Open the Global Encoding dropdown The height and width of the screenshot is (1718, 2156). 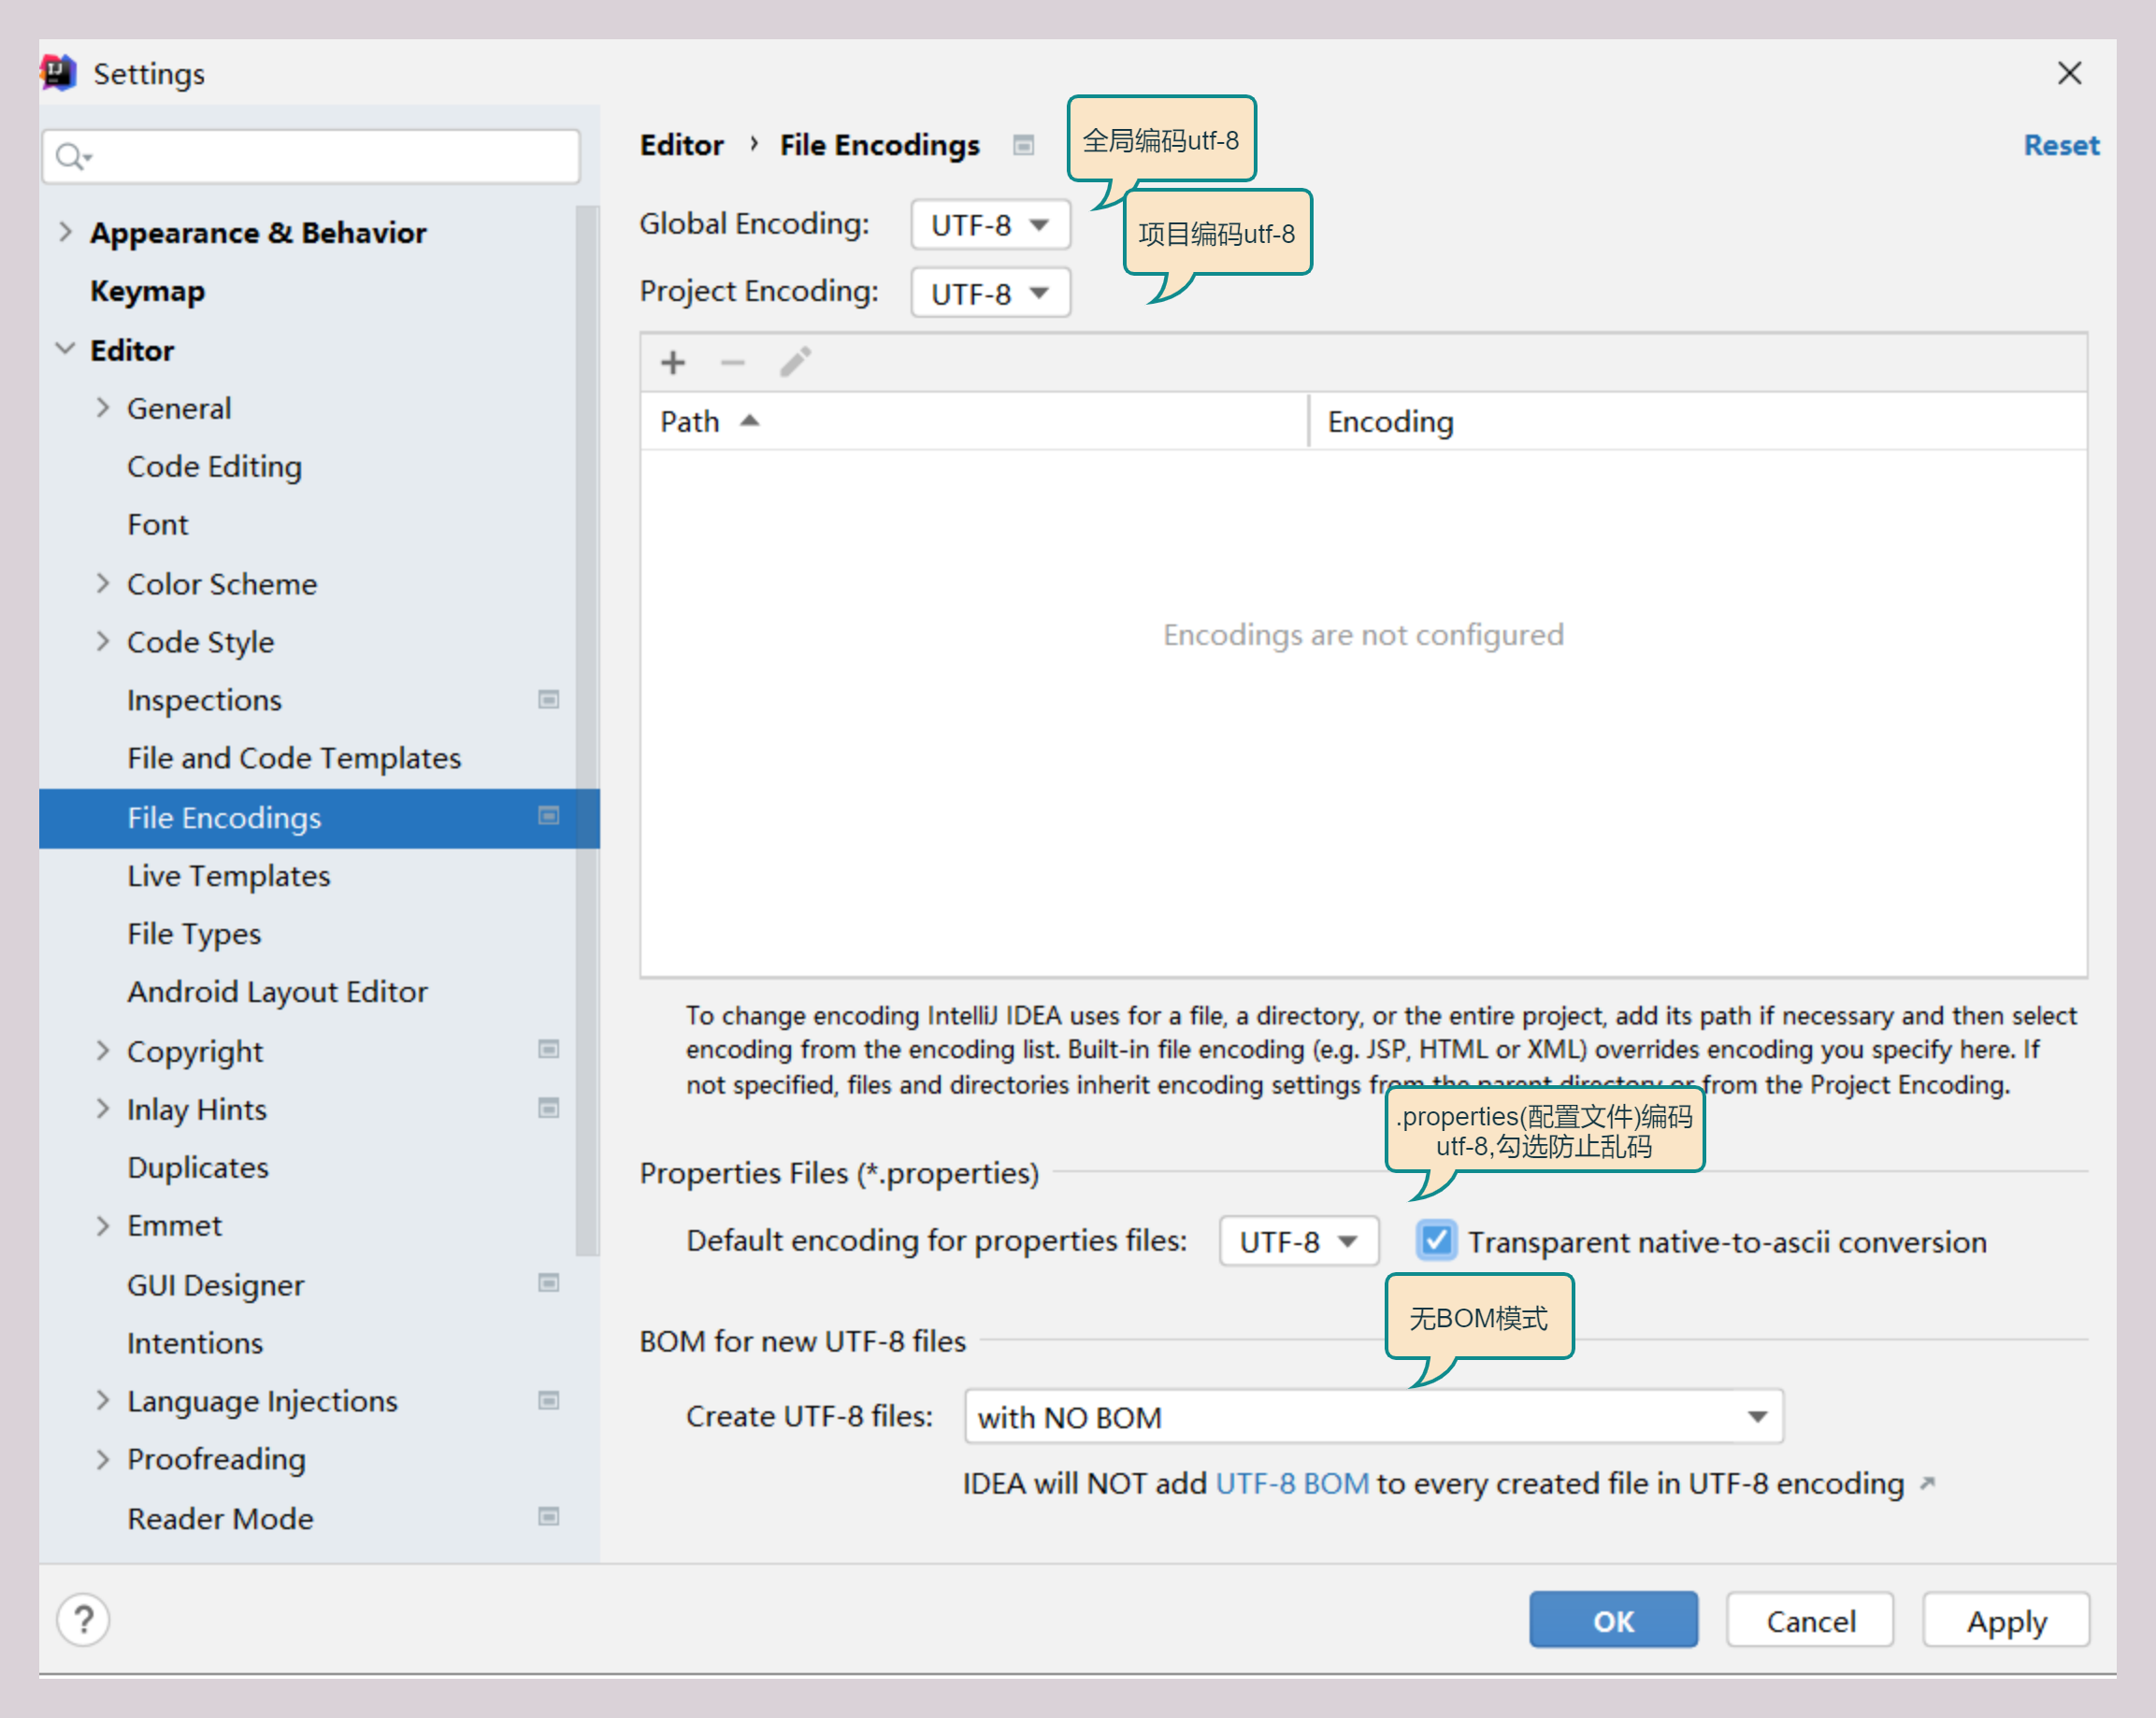point(990,225)
